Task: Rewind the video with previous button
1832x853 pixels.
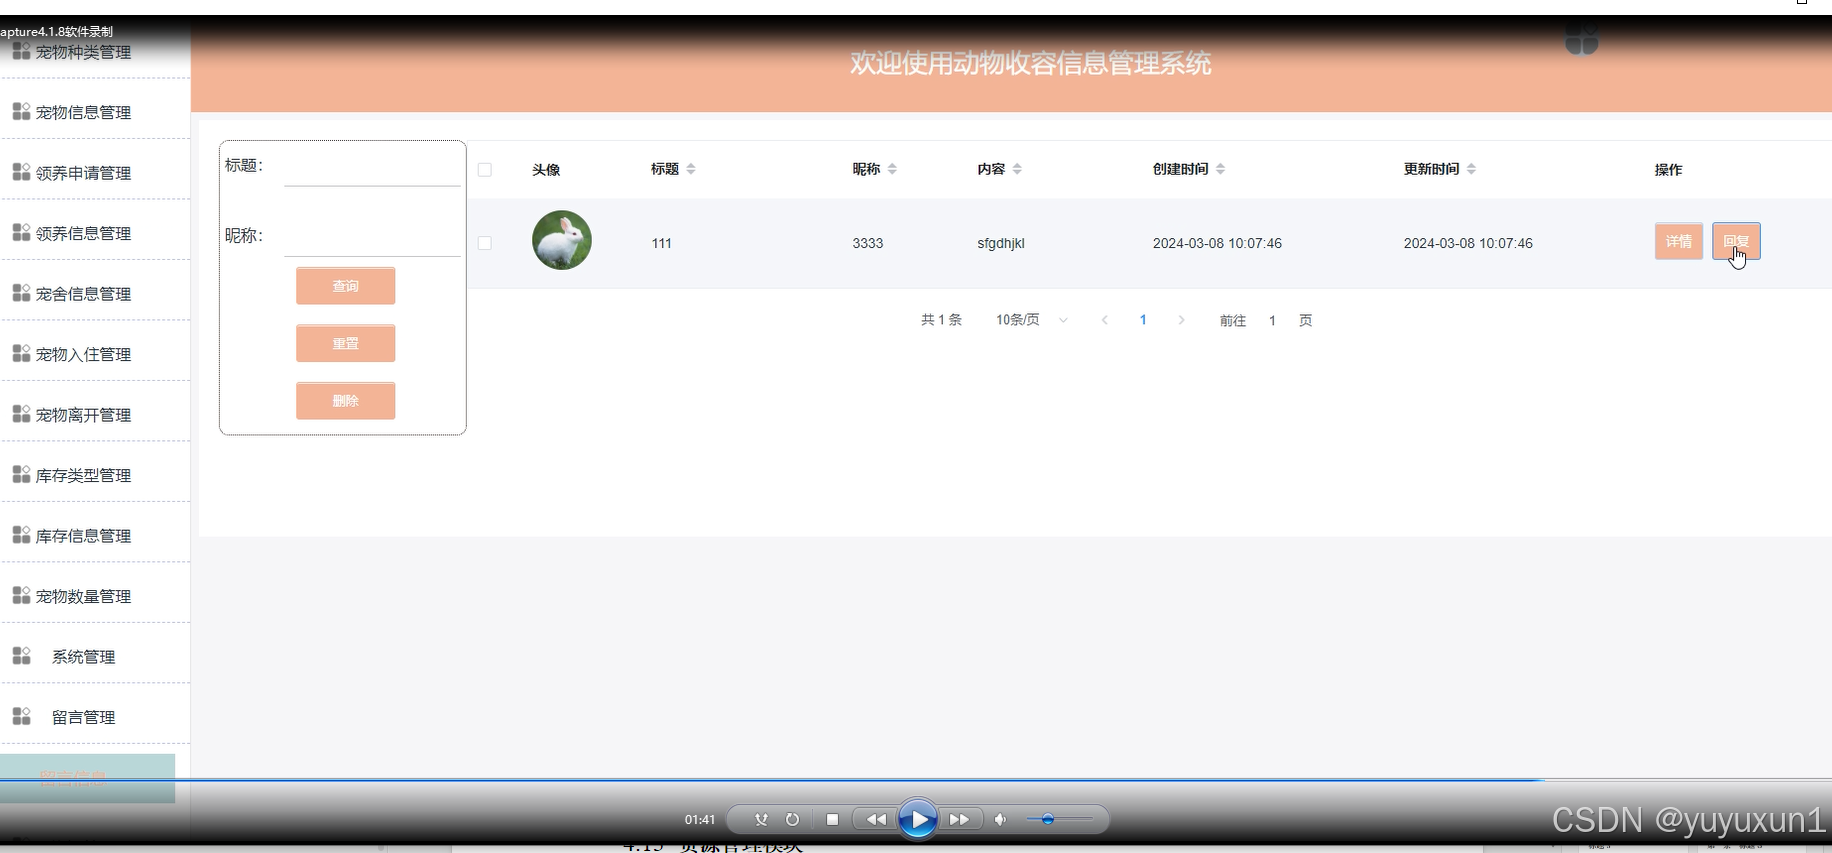Action: click(x=875, y=819)
